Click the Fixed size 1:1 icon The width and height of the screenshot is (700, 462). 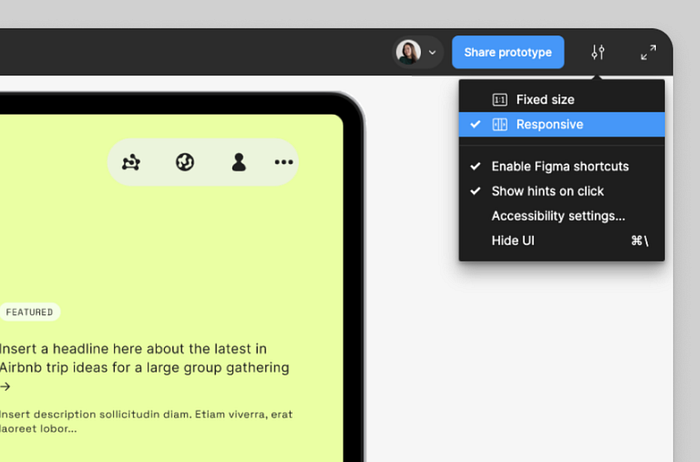[500, 100]
